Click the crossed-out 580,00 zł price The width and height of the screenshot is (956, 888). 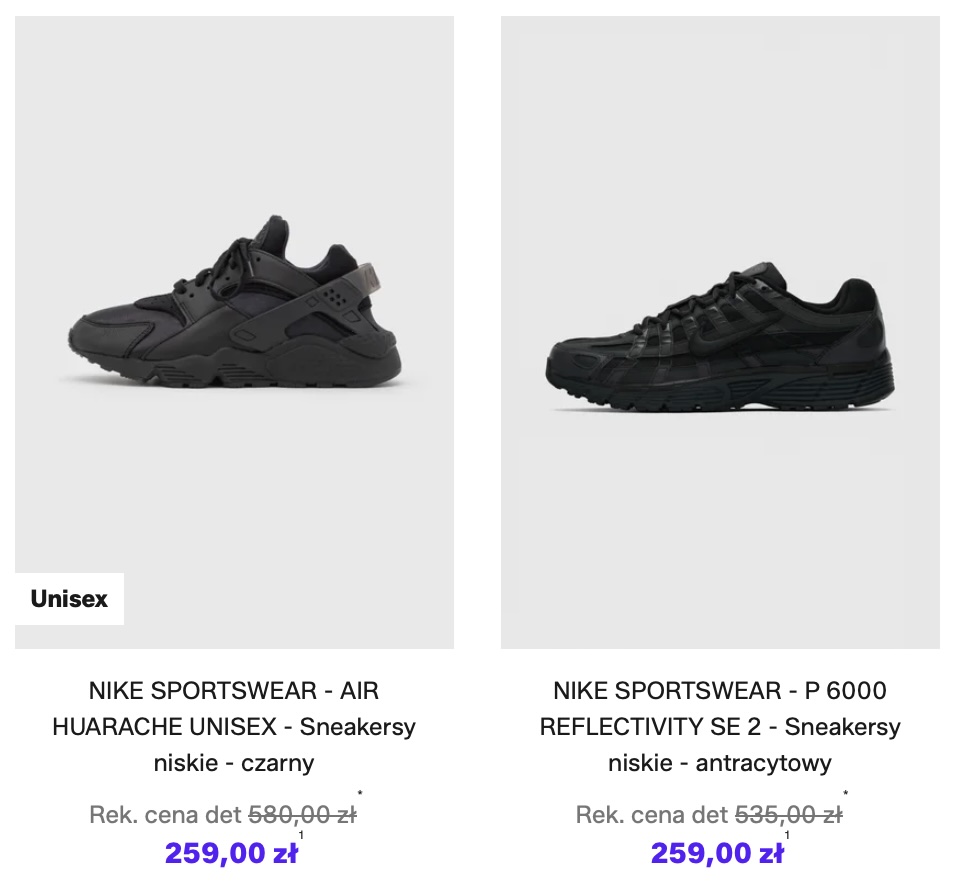(x=302, y=815)
